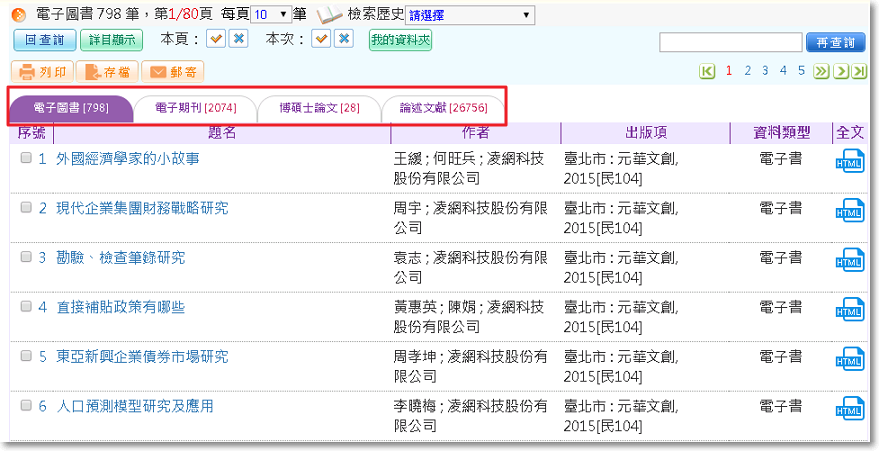The width and height of the screenshot is (879, 451).
Task: Click the 存檔 save file button
Action: point(108,72)
